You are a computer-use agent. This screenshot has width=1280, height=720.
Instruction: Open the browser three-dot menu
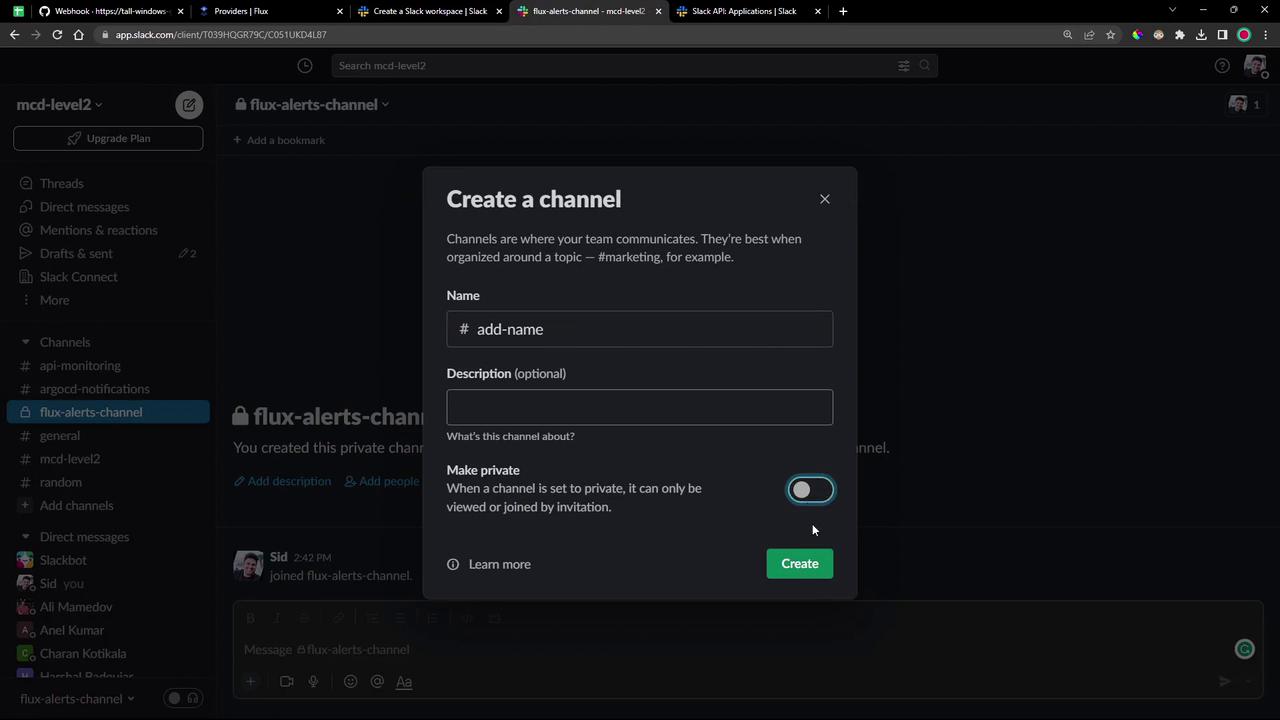pyautogui.click(x=1265, y=35)
